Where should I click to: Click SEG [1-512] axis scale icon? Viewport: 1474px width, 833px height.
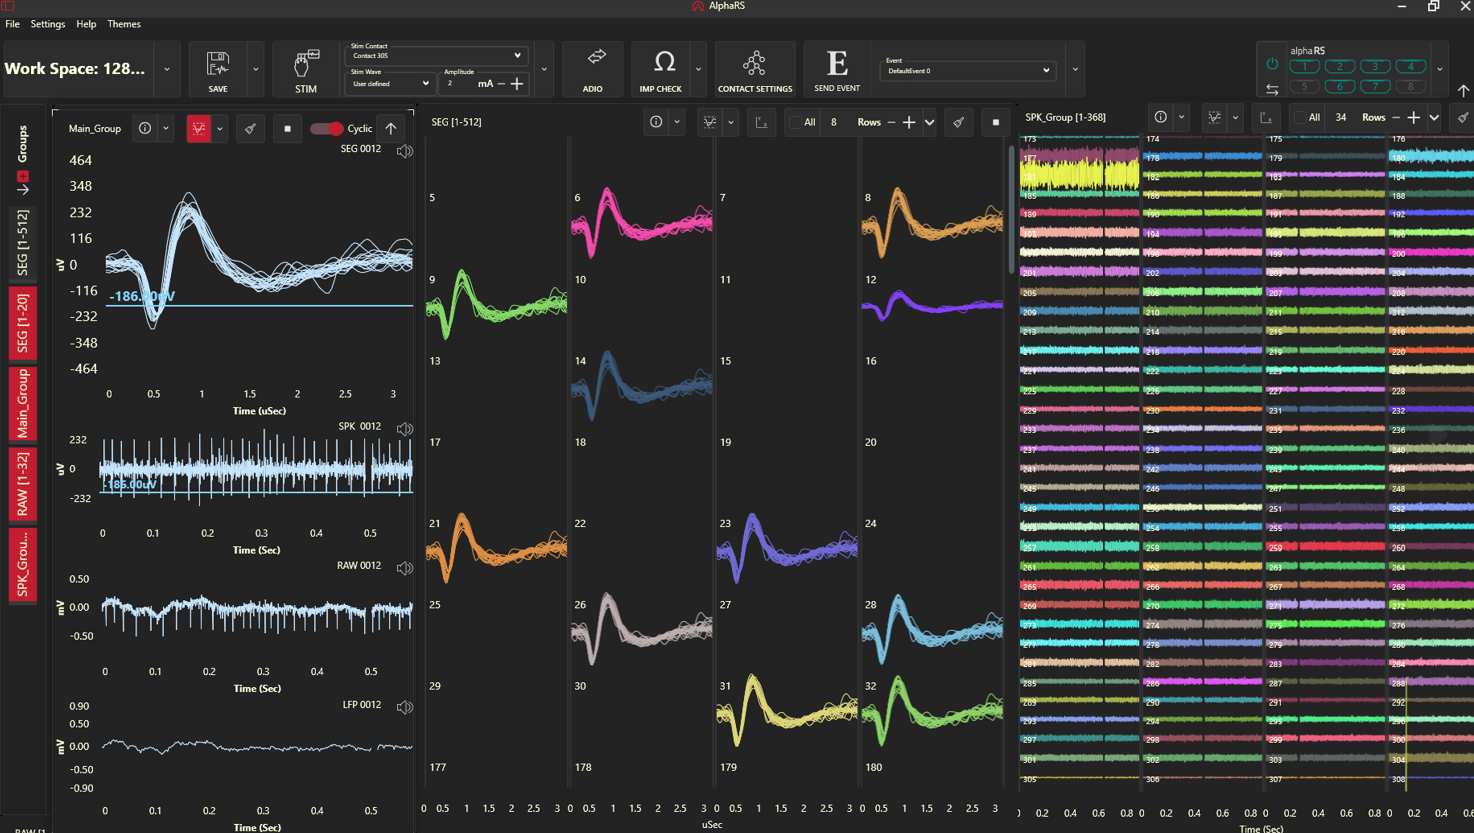[x=761, y=123]
